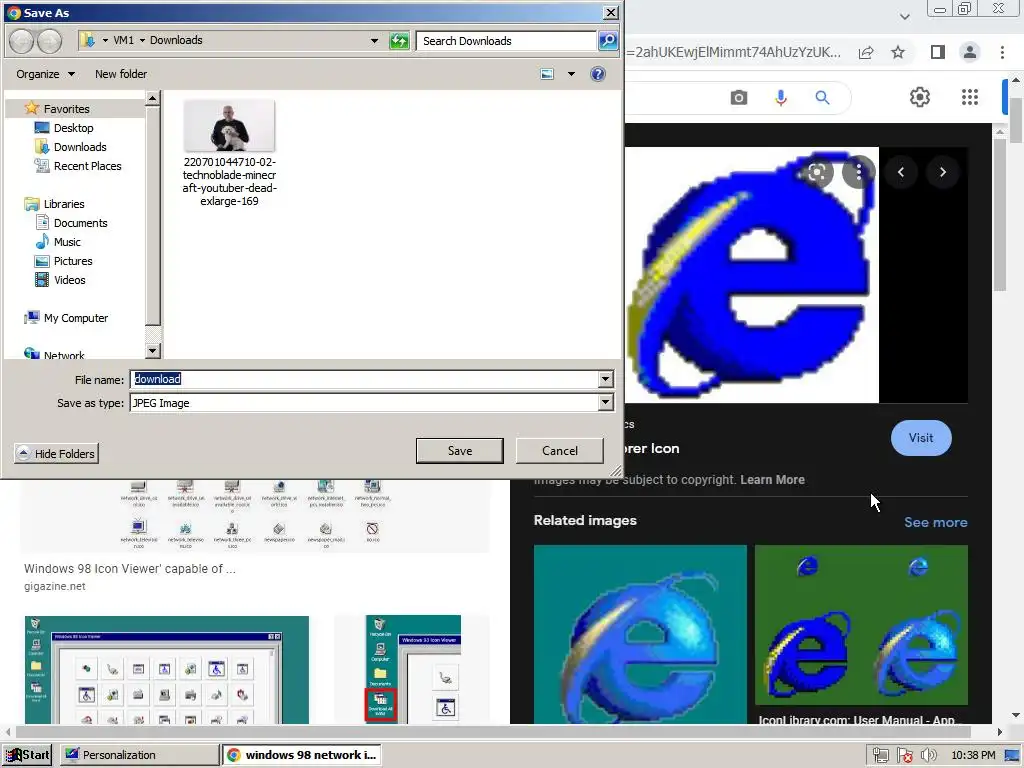Click Google search by image camera icon
The width and height of the screenshot is (1024, 768).
click(739, 98)
